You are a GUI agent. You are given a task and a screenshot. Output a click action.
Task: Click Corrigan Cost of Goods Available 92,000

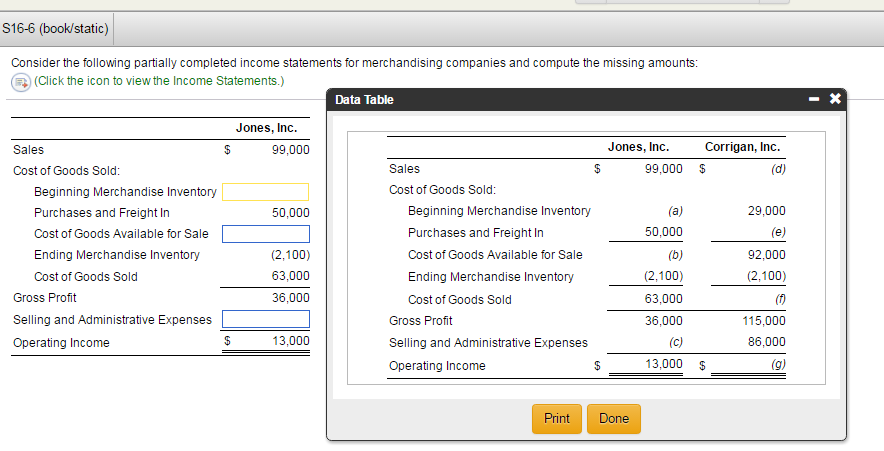click(x=767, y=255)
